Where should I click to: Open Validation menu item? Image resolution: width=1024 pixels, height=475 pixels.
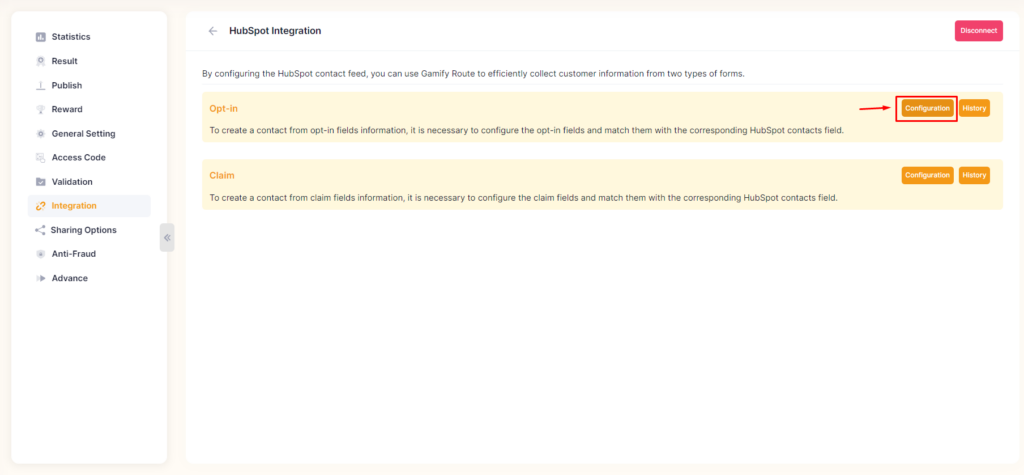click(89, 182)
